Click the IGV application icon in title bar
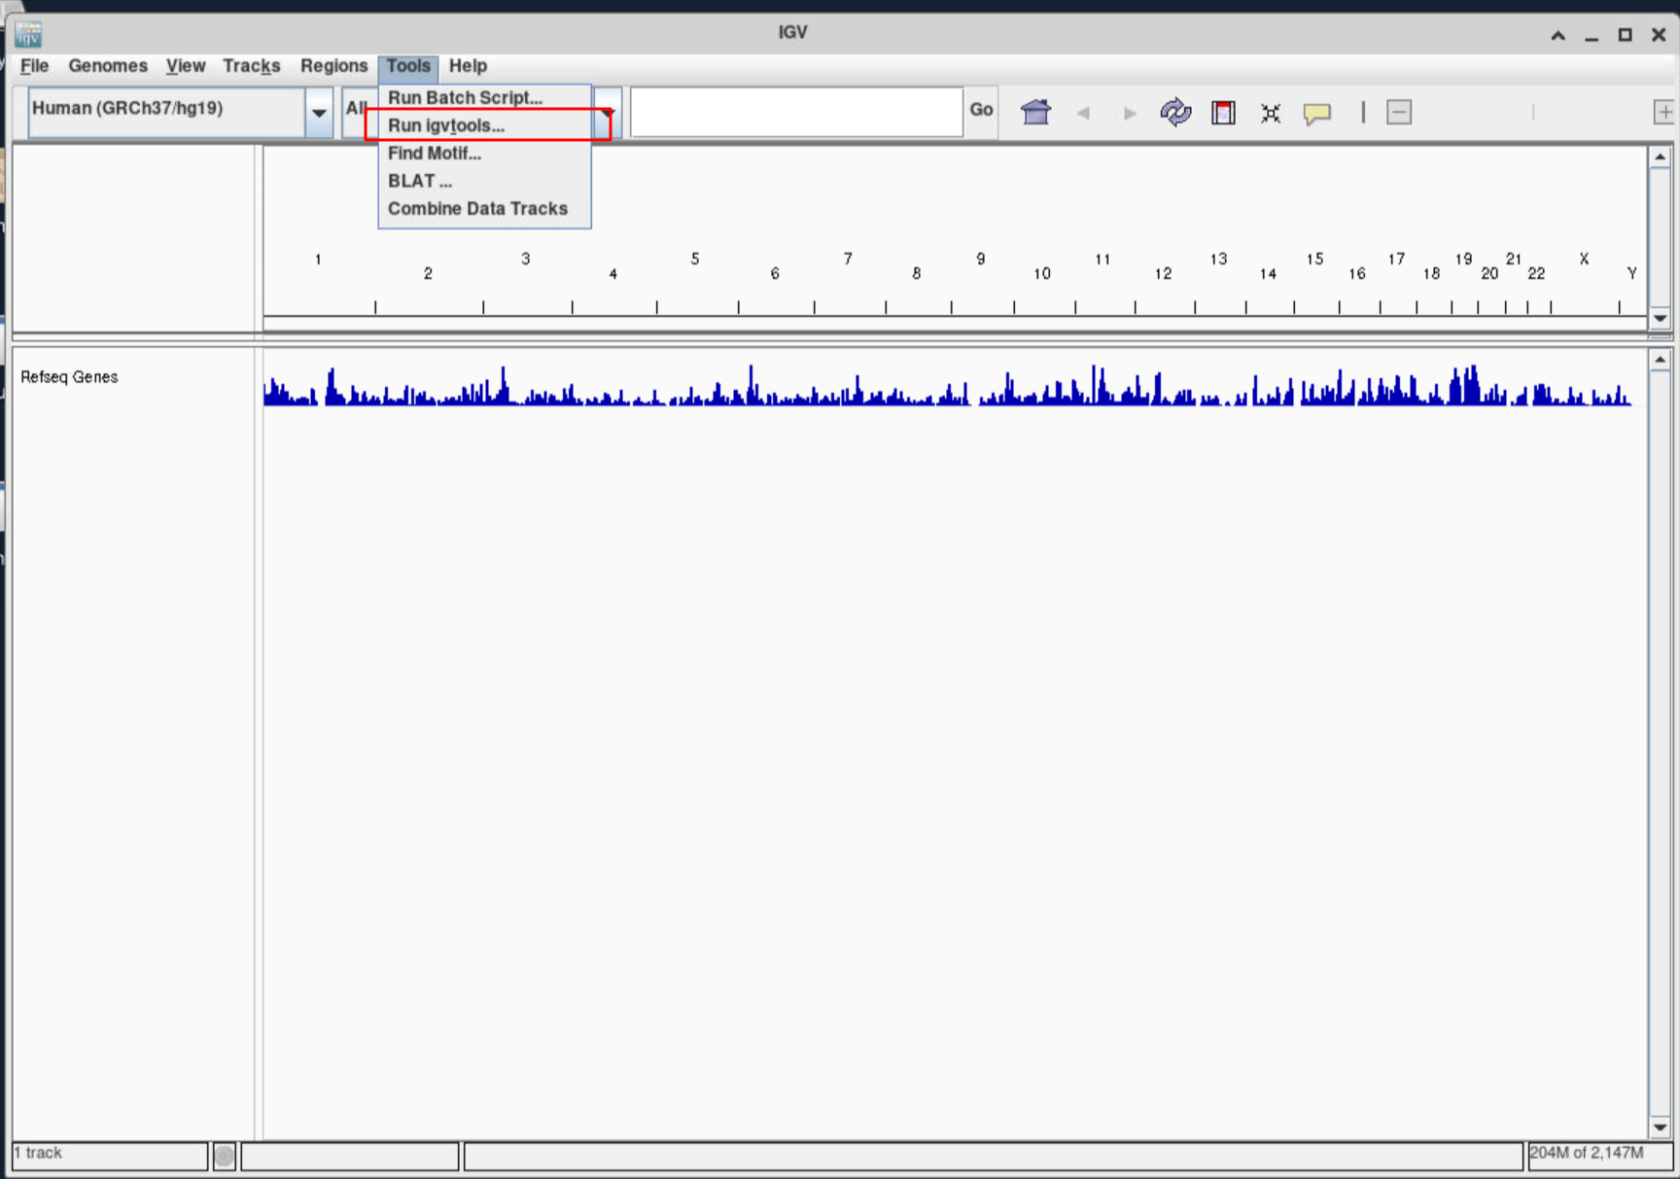The height and width of the screenshot is (1179, 1680). (28, 34)
